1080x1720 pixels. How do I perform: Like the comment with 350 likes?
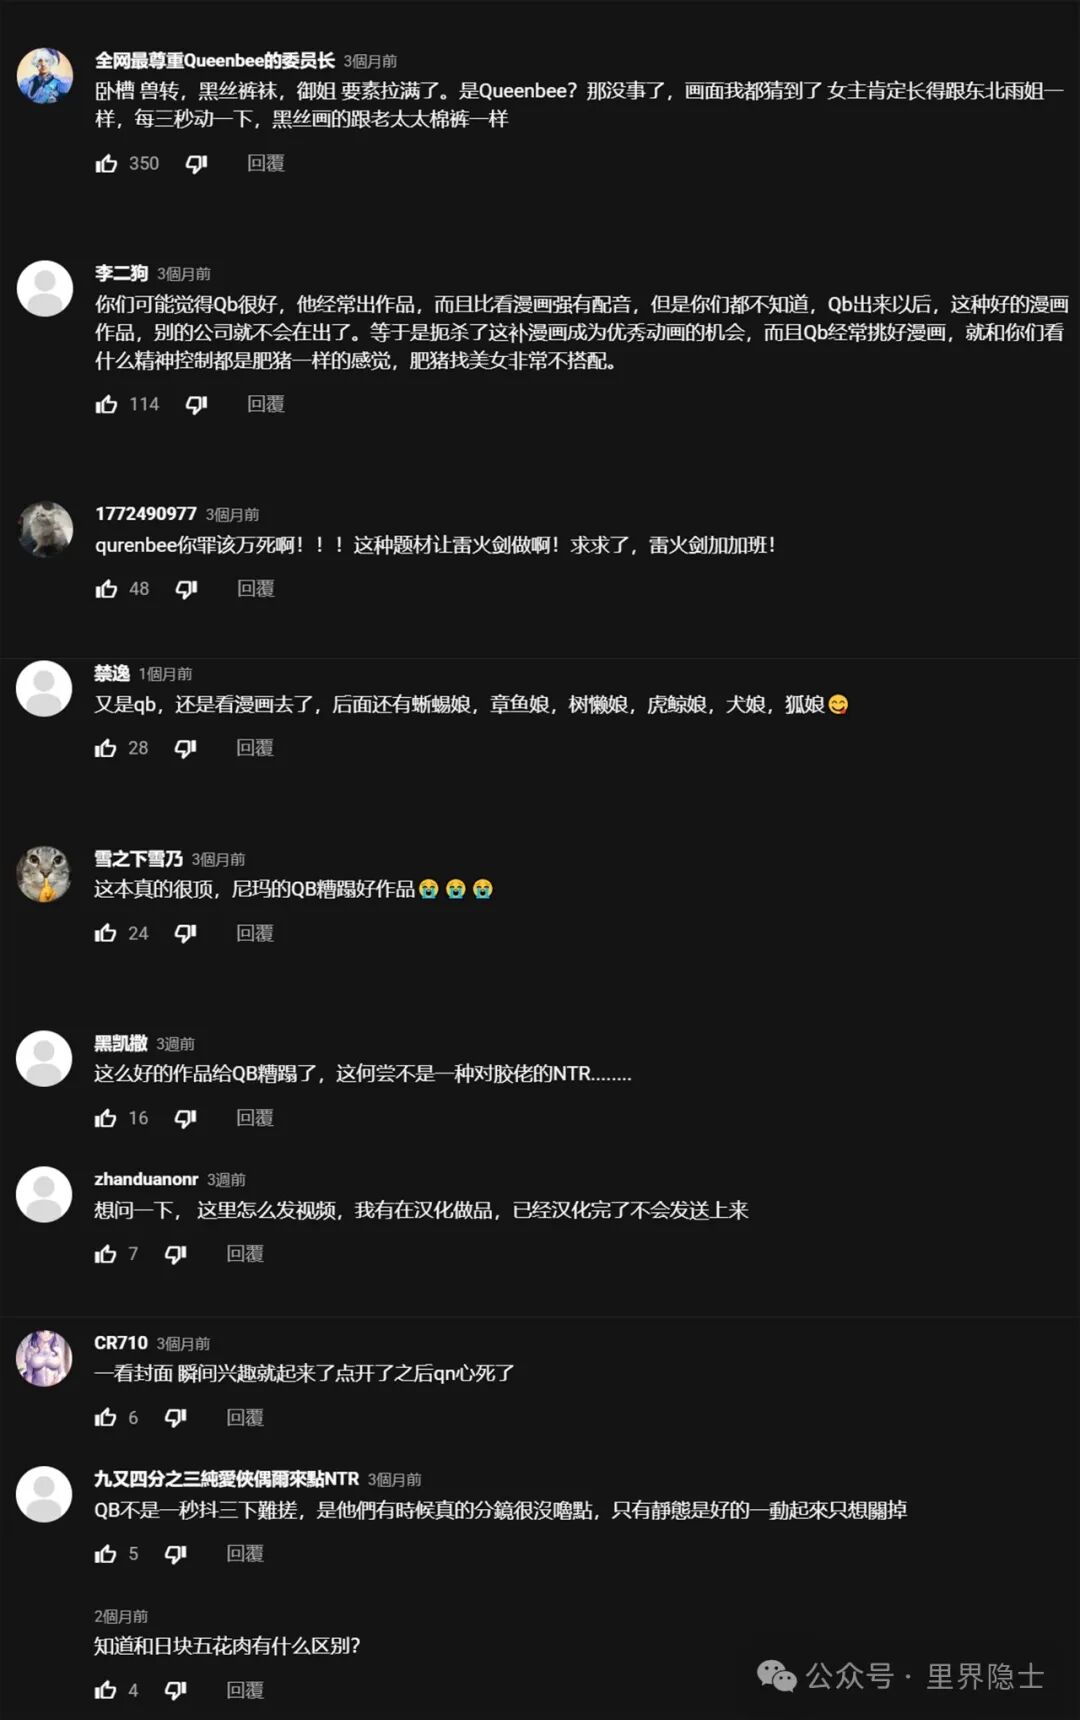click(x=106, y=163)
